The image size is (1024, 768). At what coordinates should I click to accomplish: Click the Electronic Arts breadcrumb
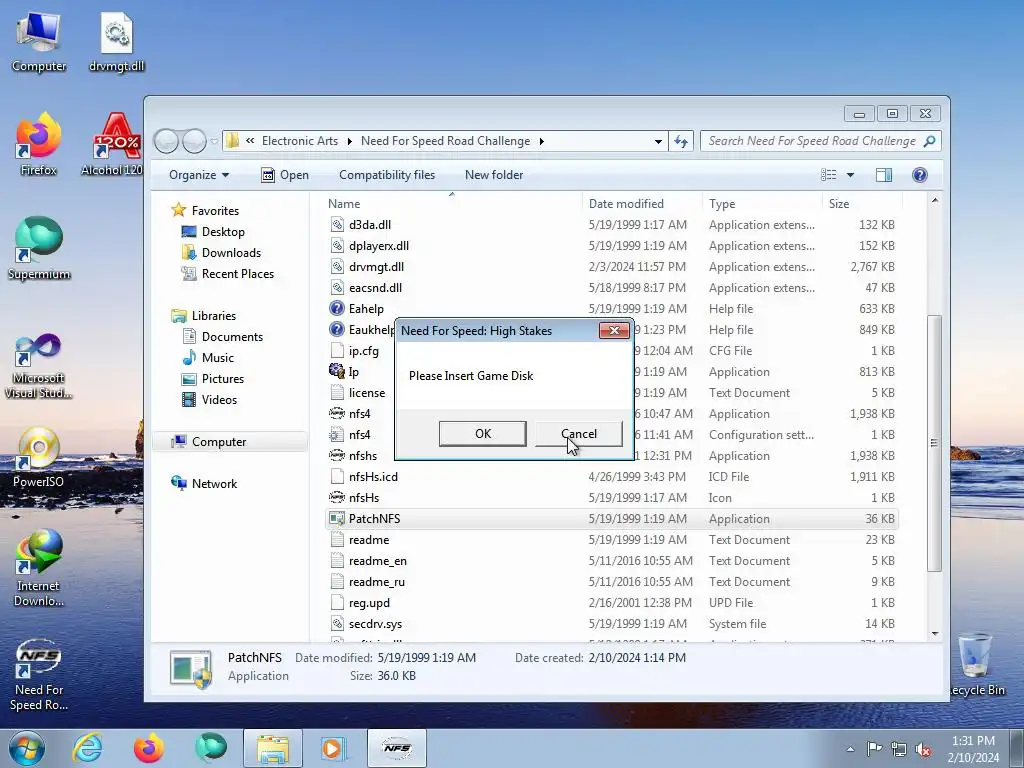pos(300,141)
